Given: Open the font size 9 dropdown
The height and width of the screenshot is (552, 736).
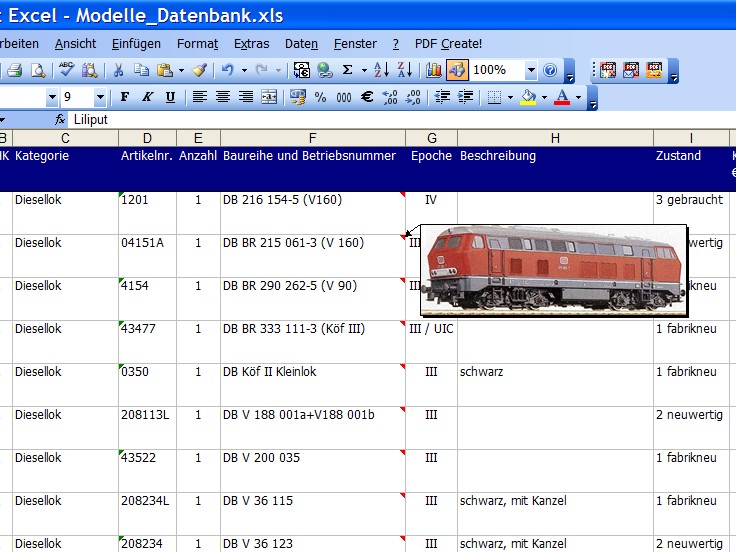Looking at the screenshot, I should click(x=100, y=97).
